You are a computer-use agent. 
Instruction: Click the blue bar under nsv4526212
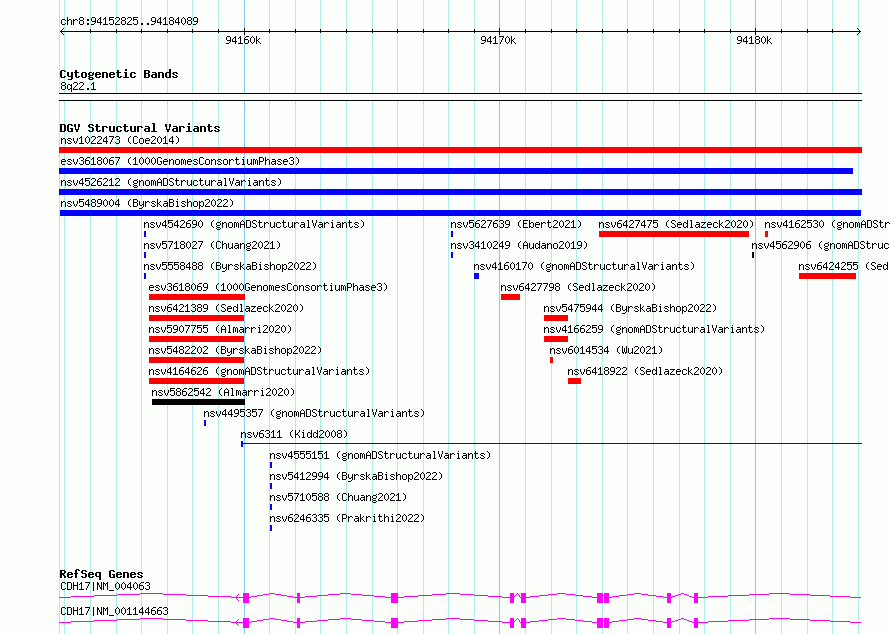pos(460,192)
